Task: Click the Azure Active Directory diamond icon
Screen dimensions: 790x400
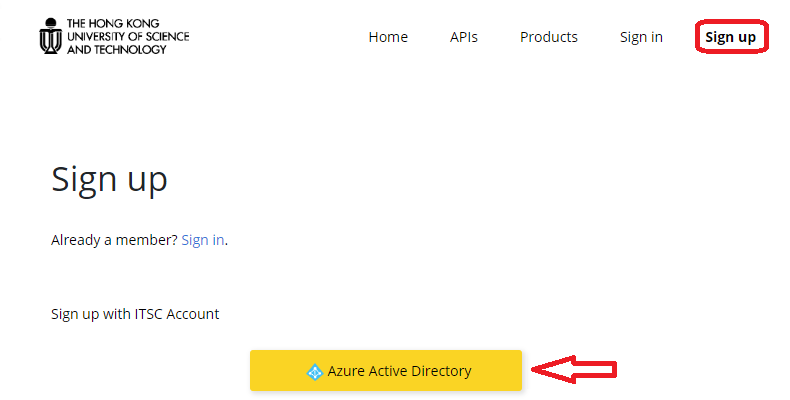Action: (315, 372)
